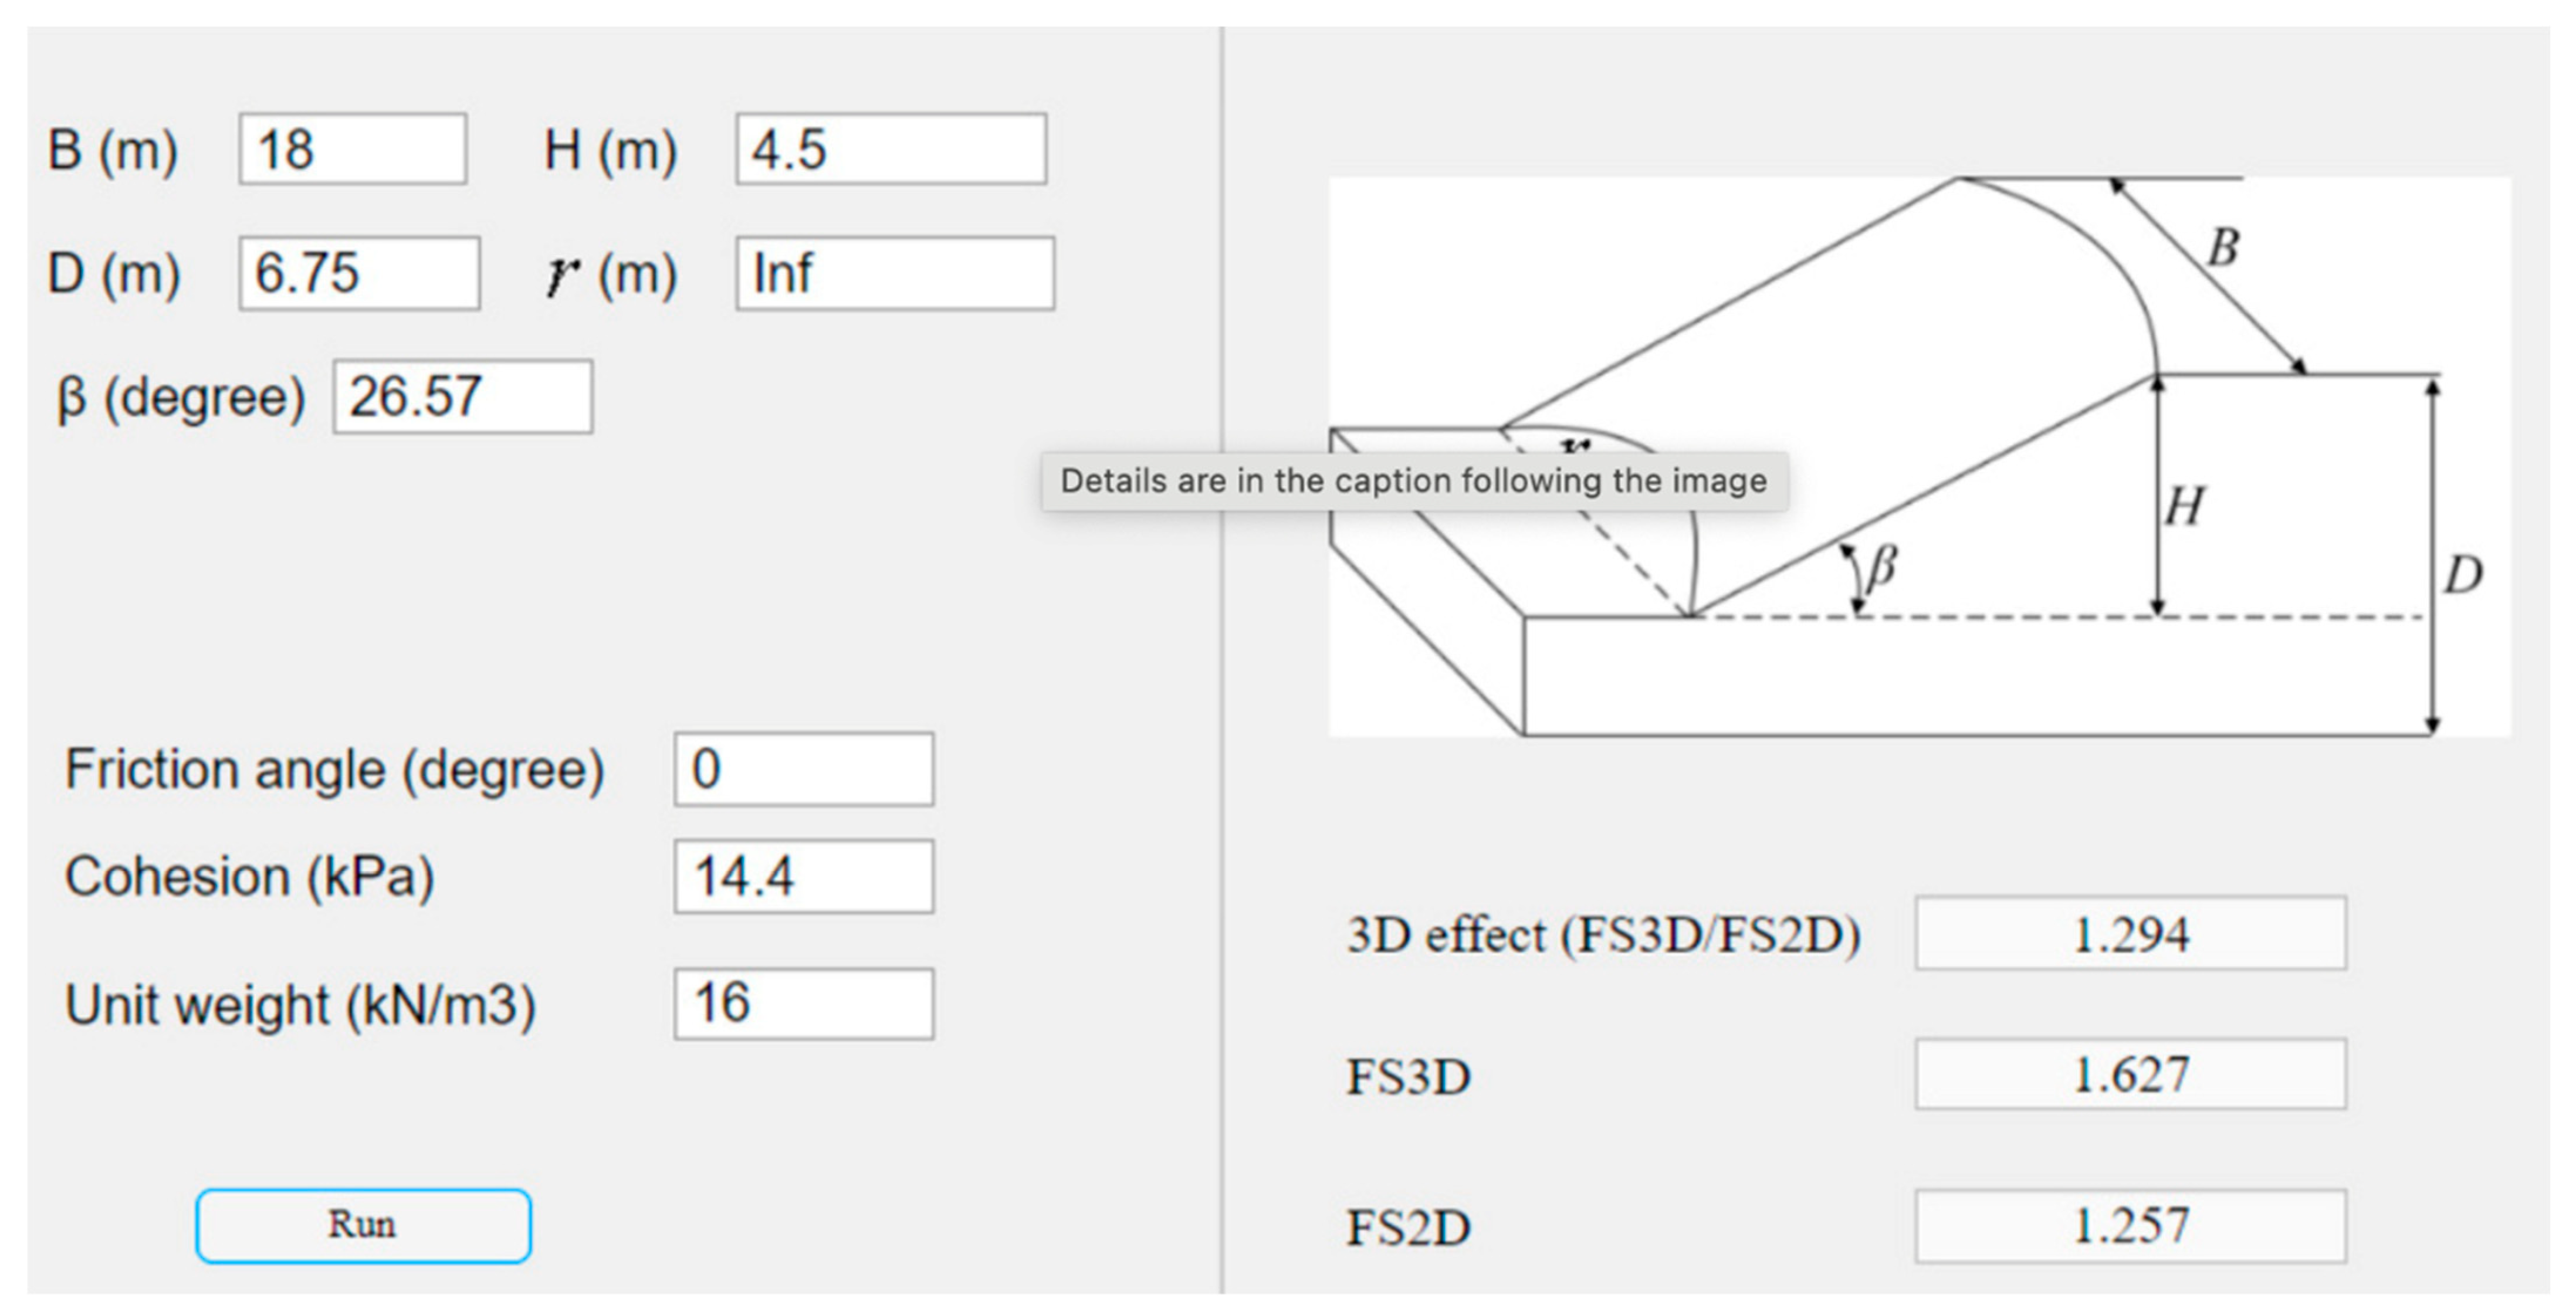This screenshot has height=1312, width=2576.
Task: Click the B (m) input field
Action: coord(352,149)
